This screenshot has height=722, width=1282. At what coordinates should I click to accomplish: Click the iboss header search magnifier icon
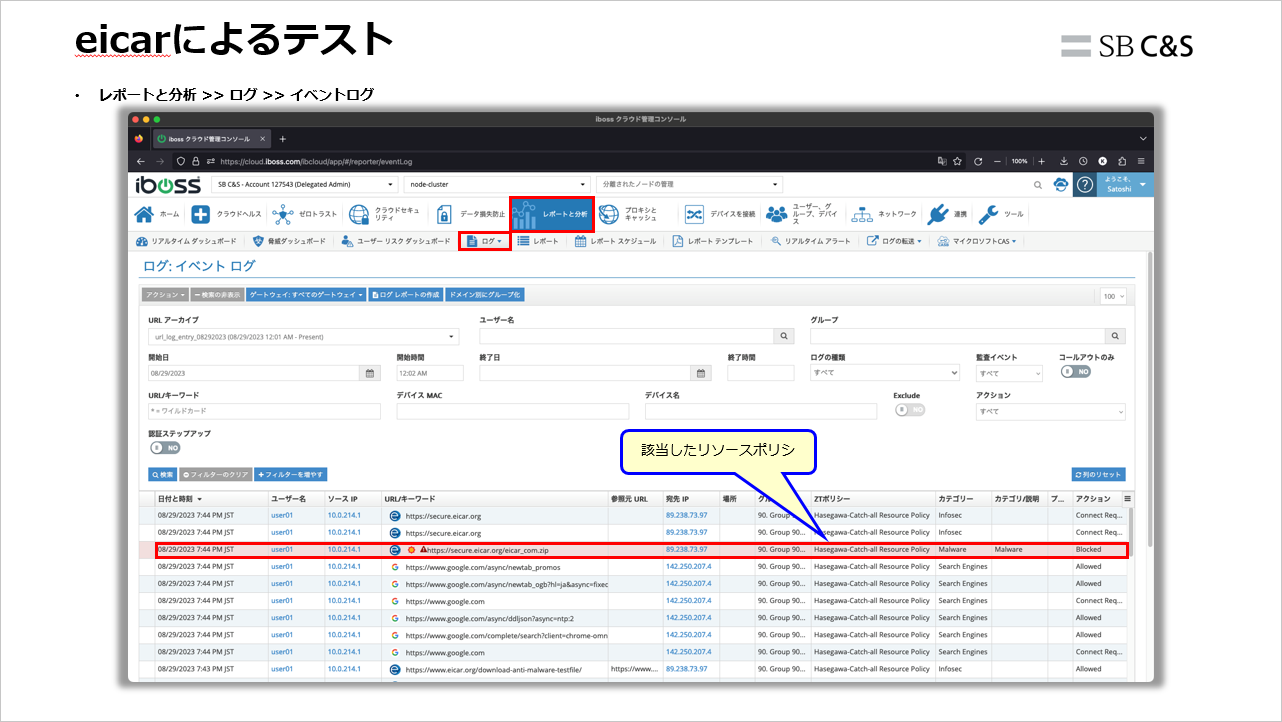pyautogui.click(x=1037, y=185)
